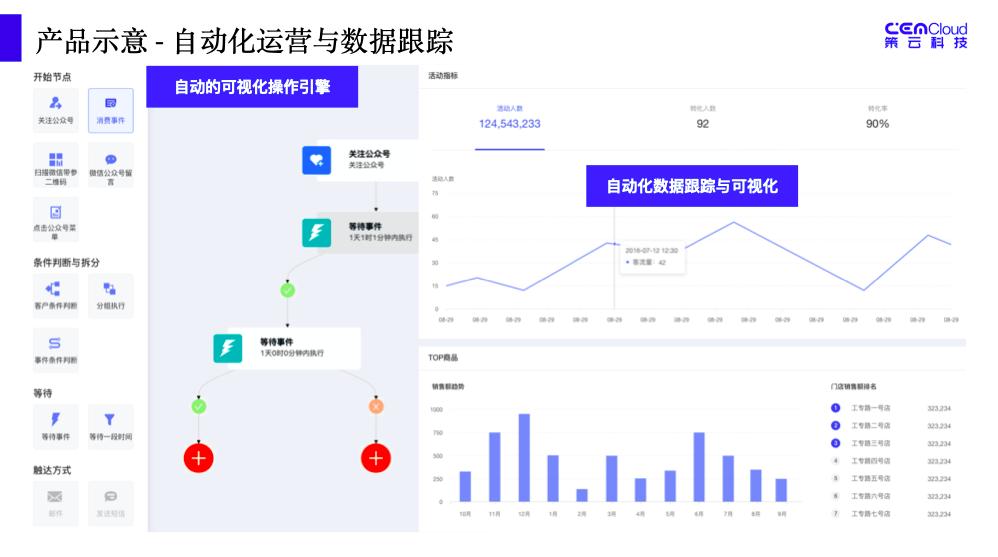
Task: Click the 条件判断与拆分 palette section header
Action: pos(66,262)
